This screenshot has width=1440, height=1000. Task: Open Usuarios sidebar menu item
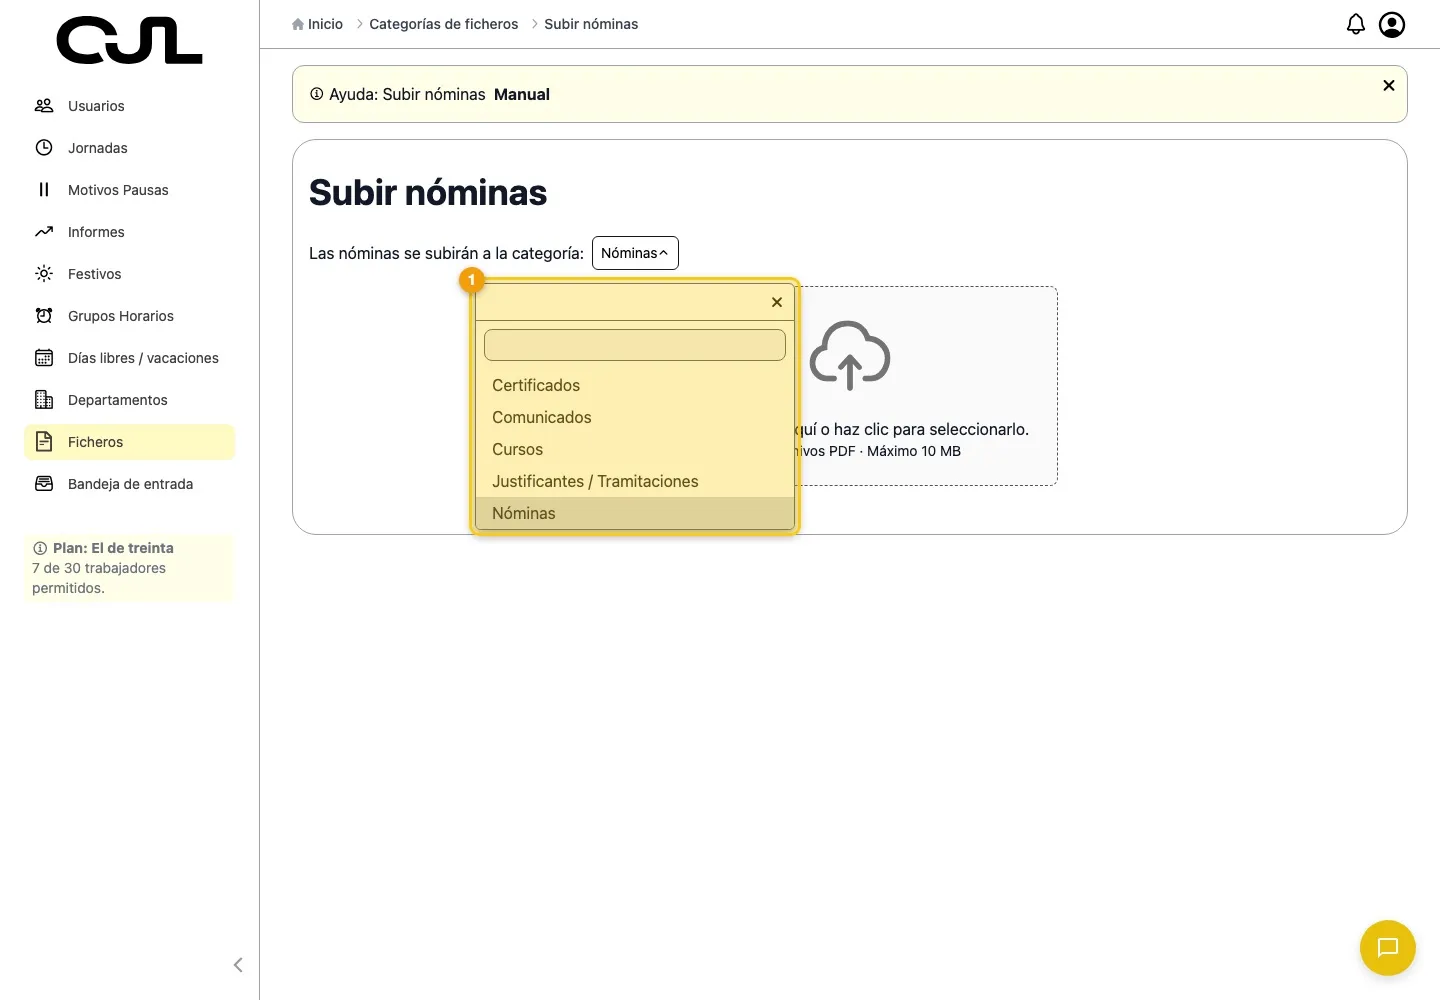(129, 106)
